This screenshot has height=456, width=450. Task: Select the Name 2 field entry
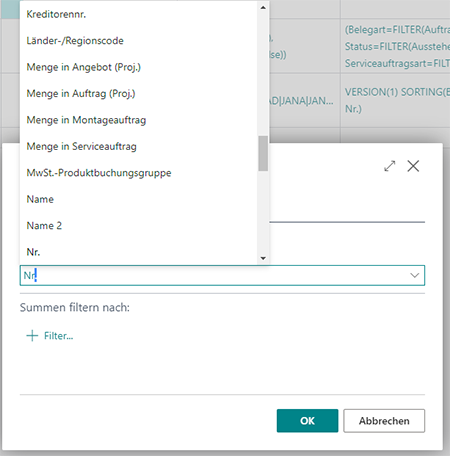139,226
